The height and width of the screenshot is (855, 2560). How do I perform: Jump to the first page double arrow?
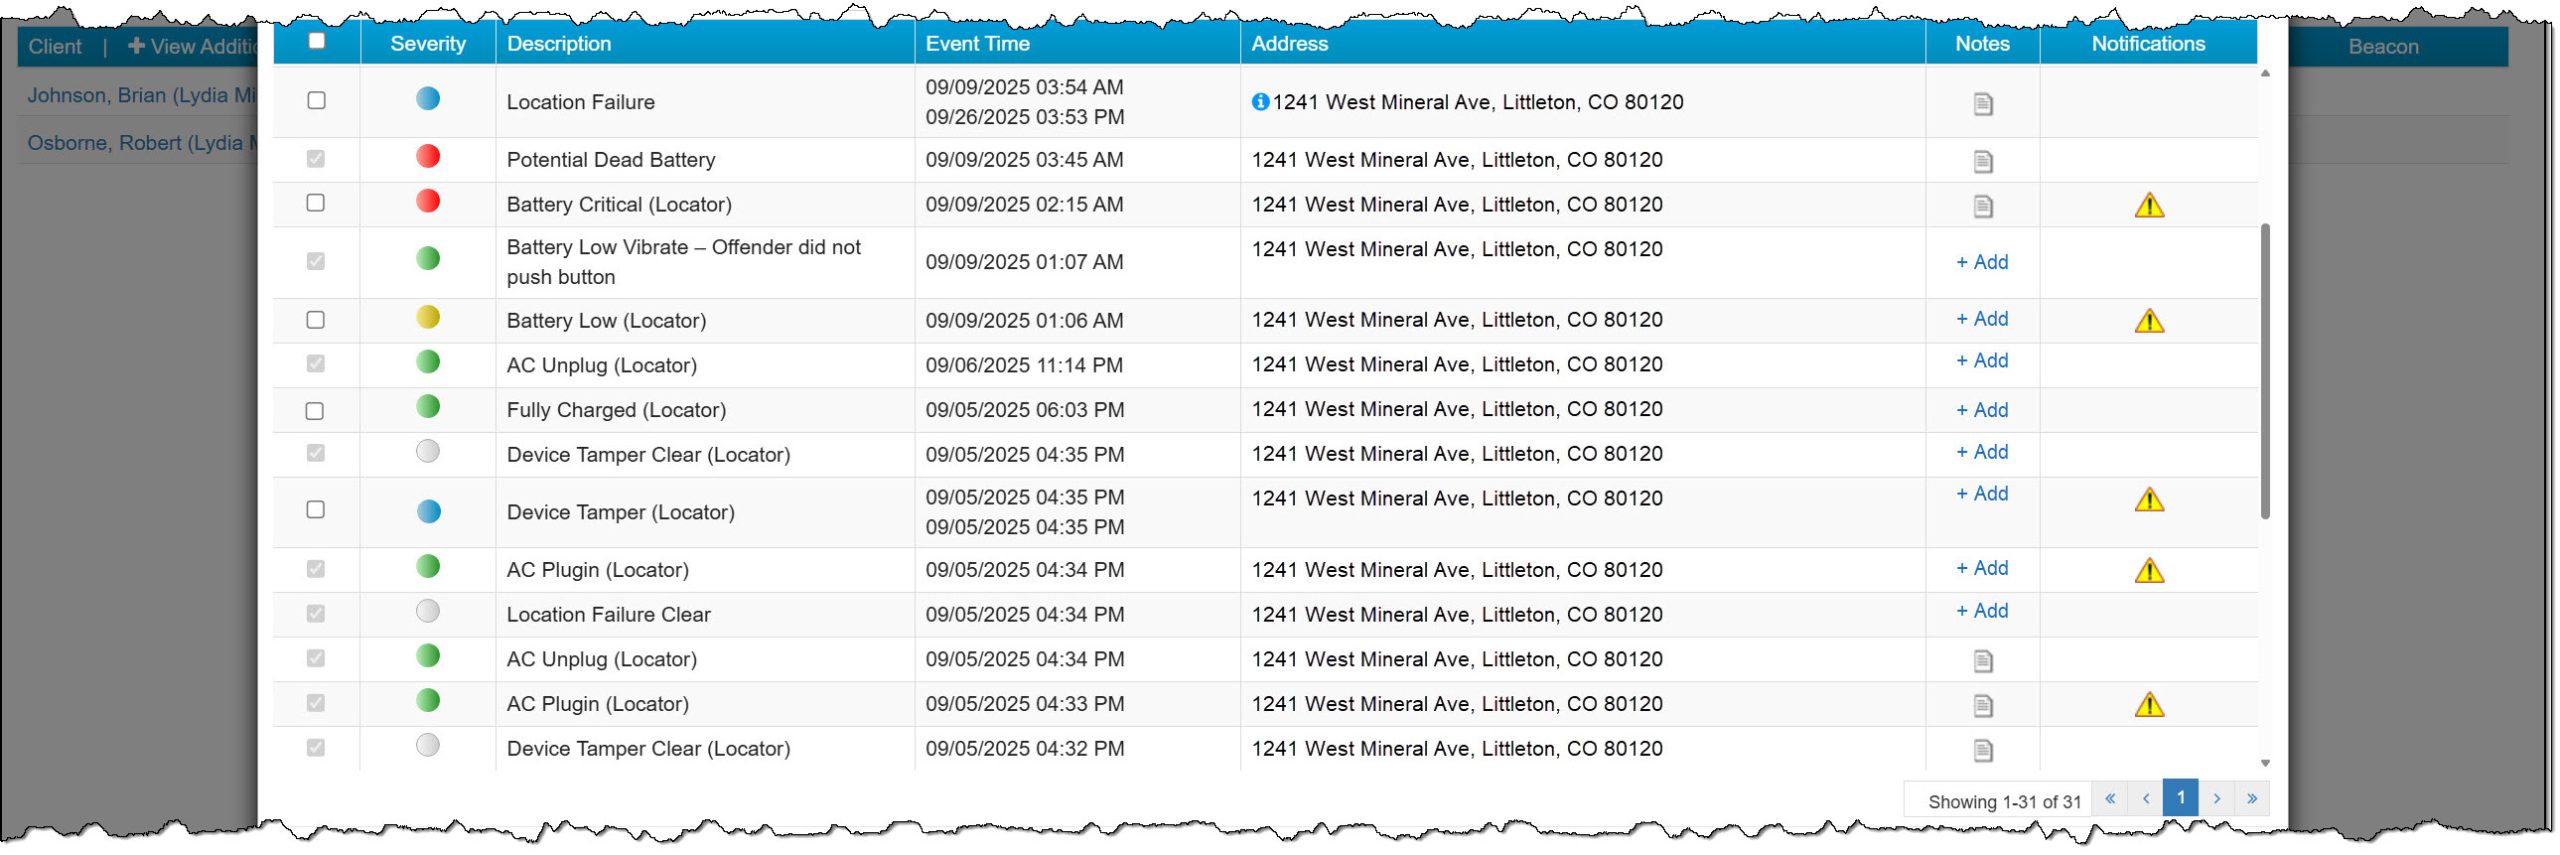(x=2109, y=799)
